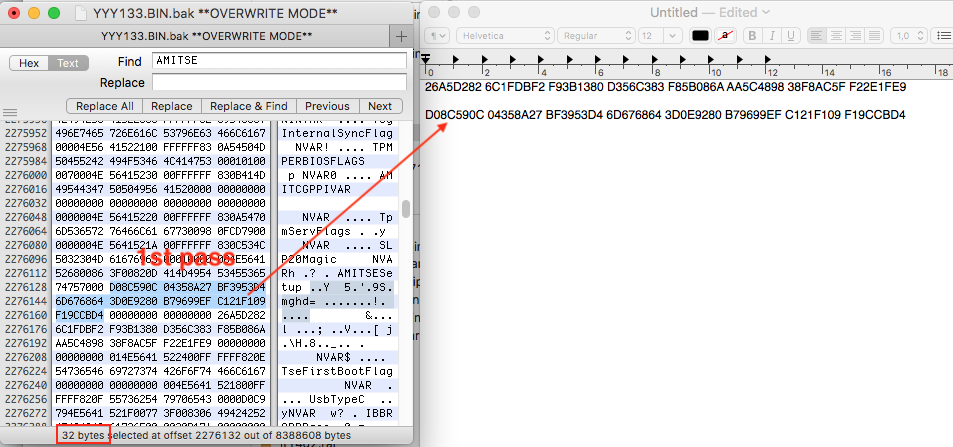Open the Helvetica font family dropdown
Image resolution: width=953 pixels, height=447 pixels.
click(504, 36)
